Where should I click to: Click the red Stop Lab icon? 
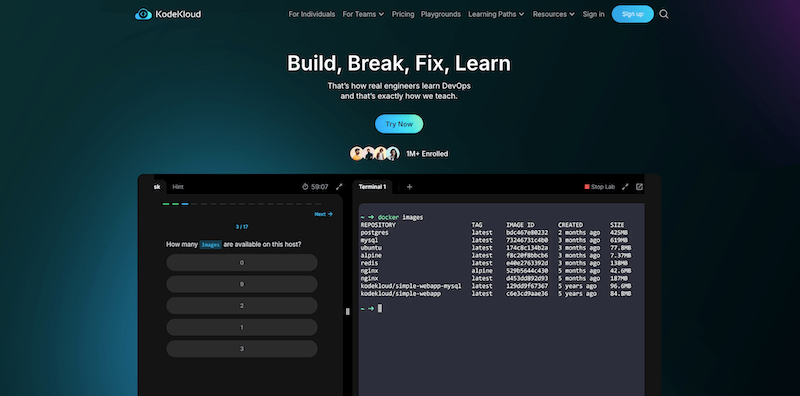tap(587, 187)
